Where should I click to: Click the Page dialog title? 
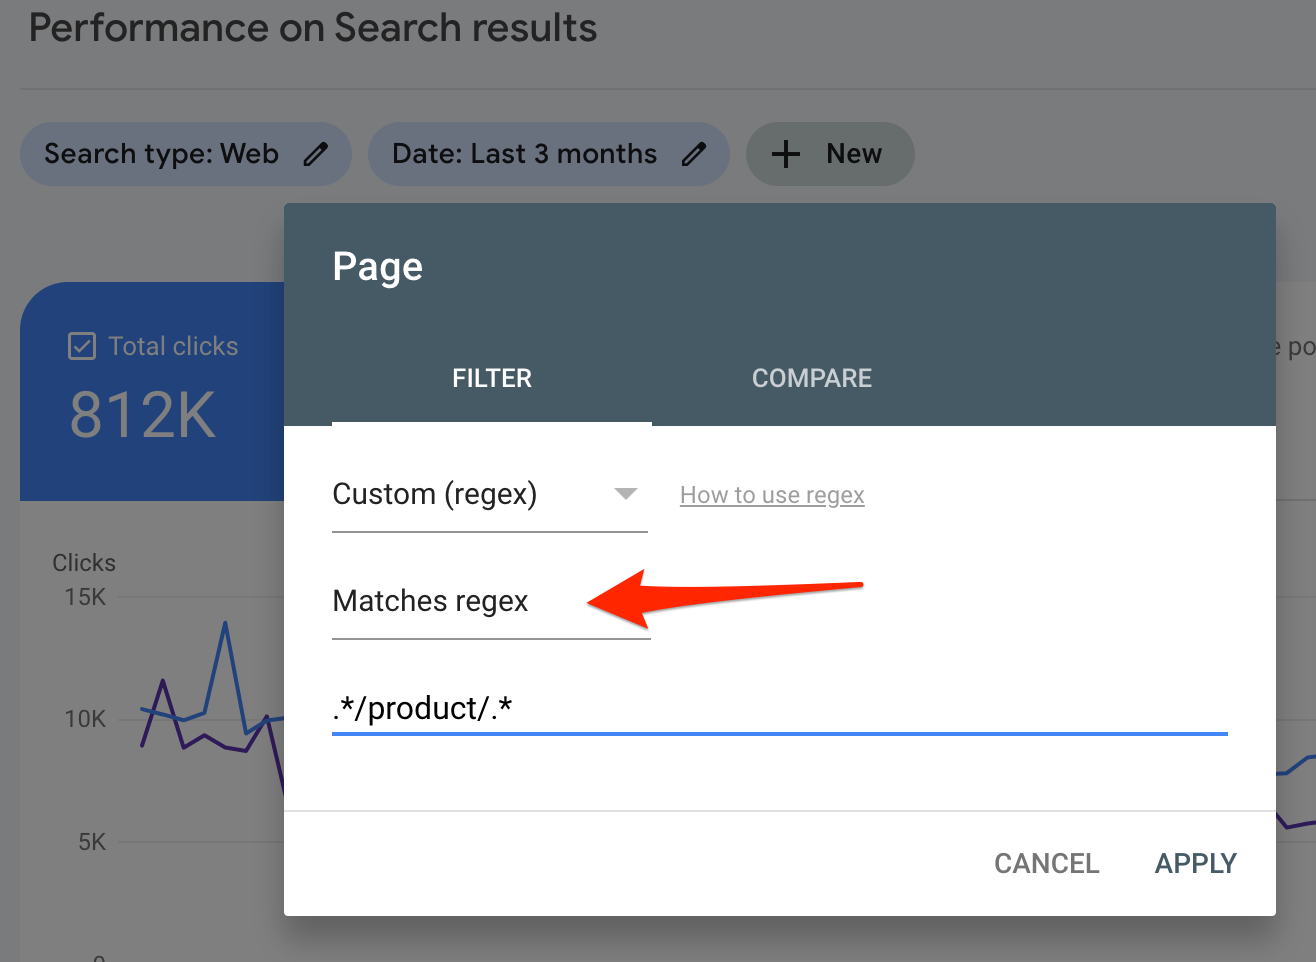377,266
